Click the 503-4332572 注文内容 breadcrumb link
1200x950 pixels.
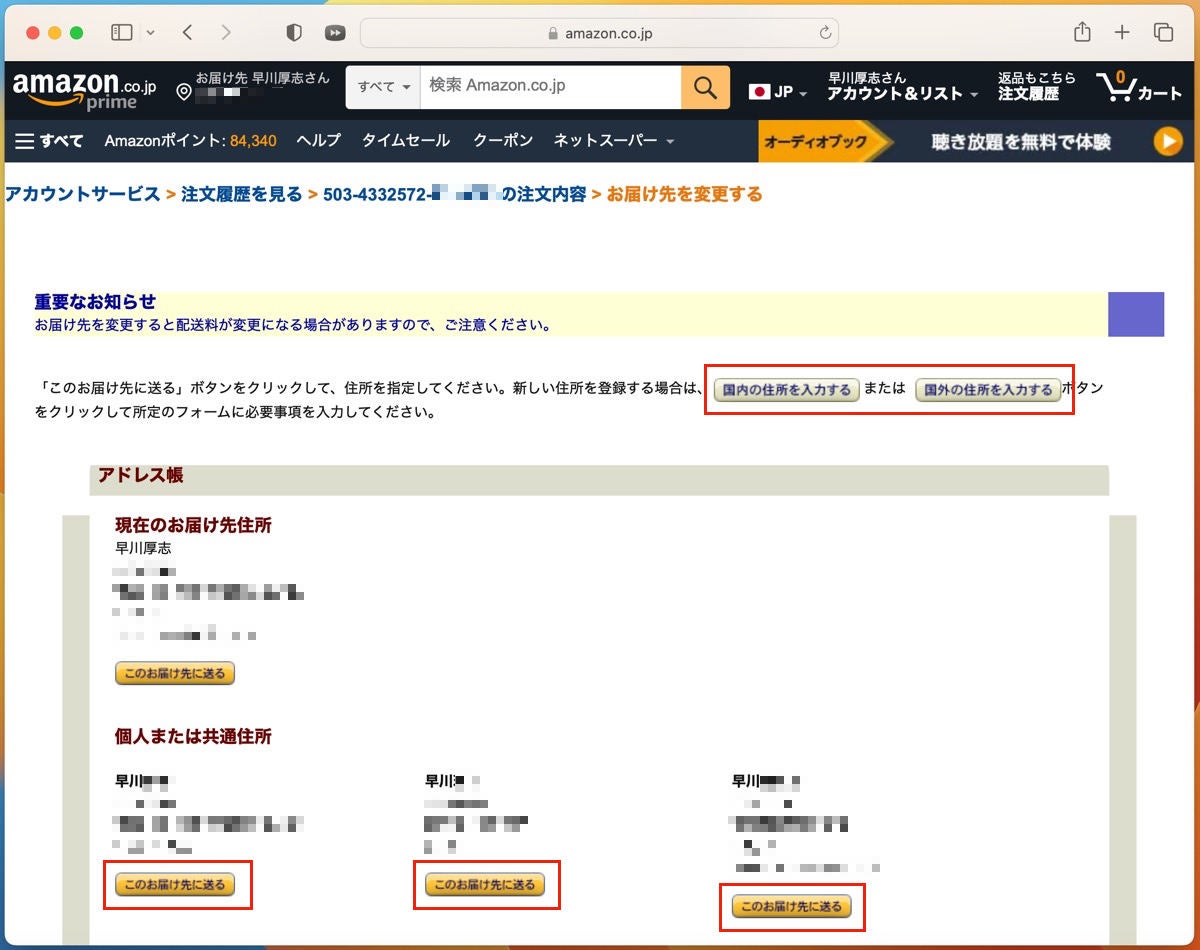[454, 194]
